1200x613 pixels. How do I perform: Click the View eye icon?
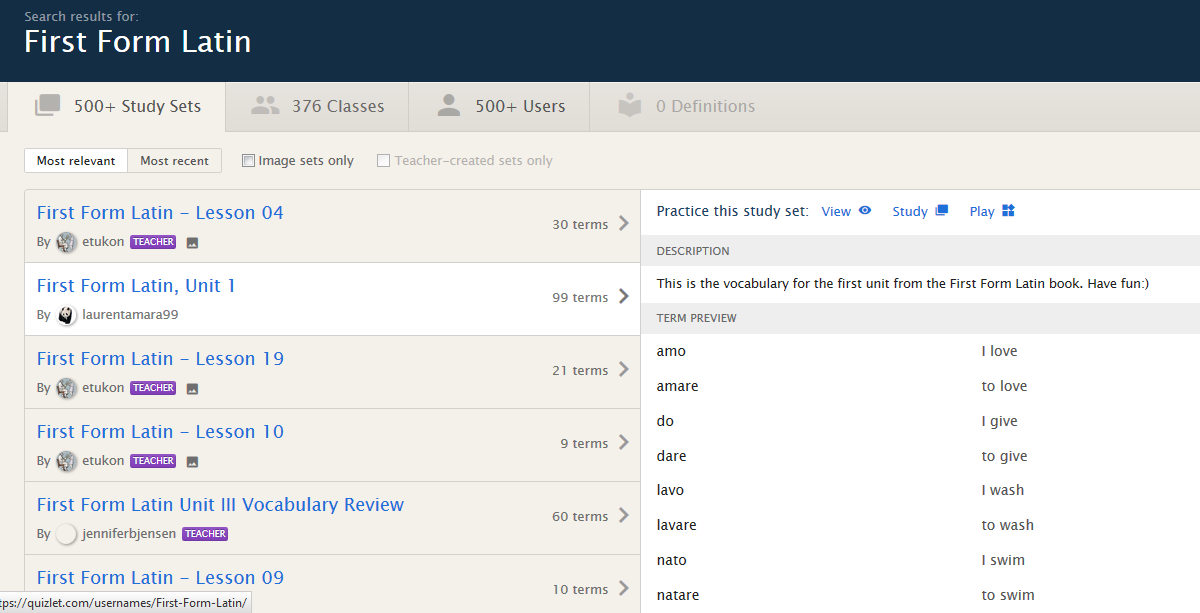865,211
